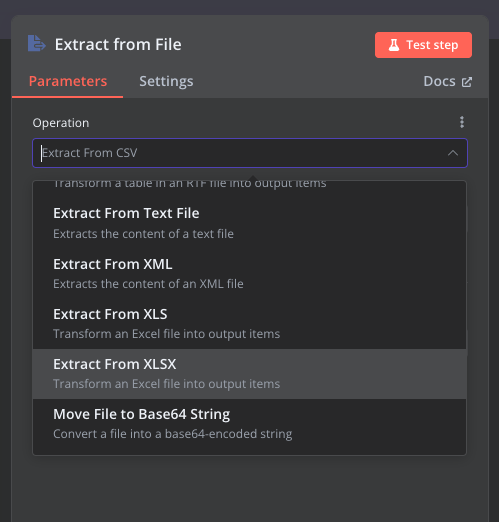This screenshot has width=499, height=522.
Task: Click the Extract from File node icon
Action: 37,44
